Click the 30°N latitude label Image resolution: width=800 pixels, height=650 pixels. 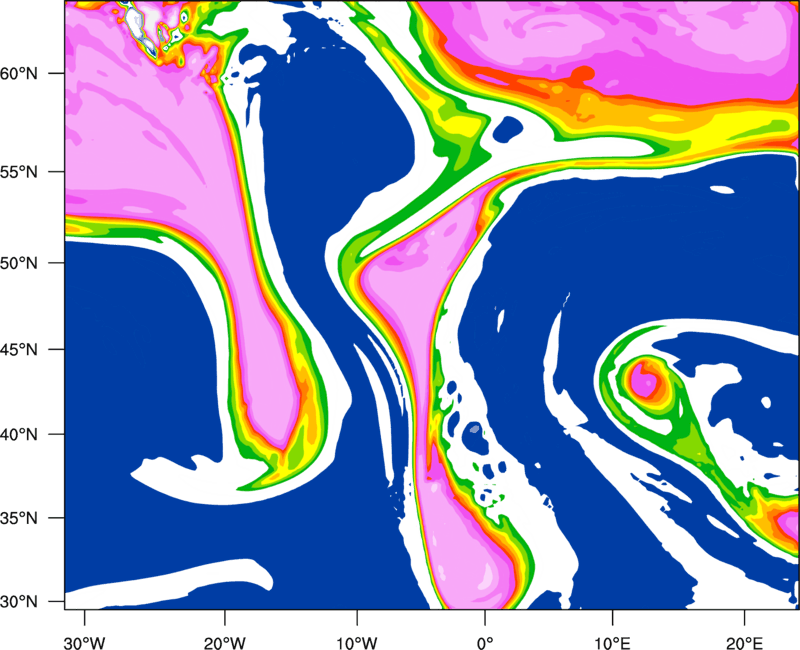(x=19, y=602)
